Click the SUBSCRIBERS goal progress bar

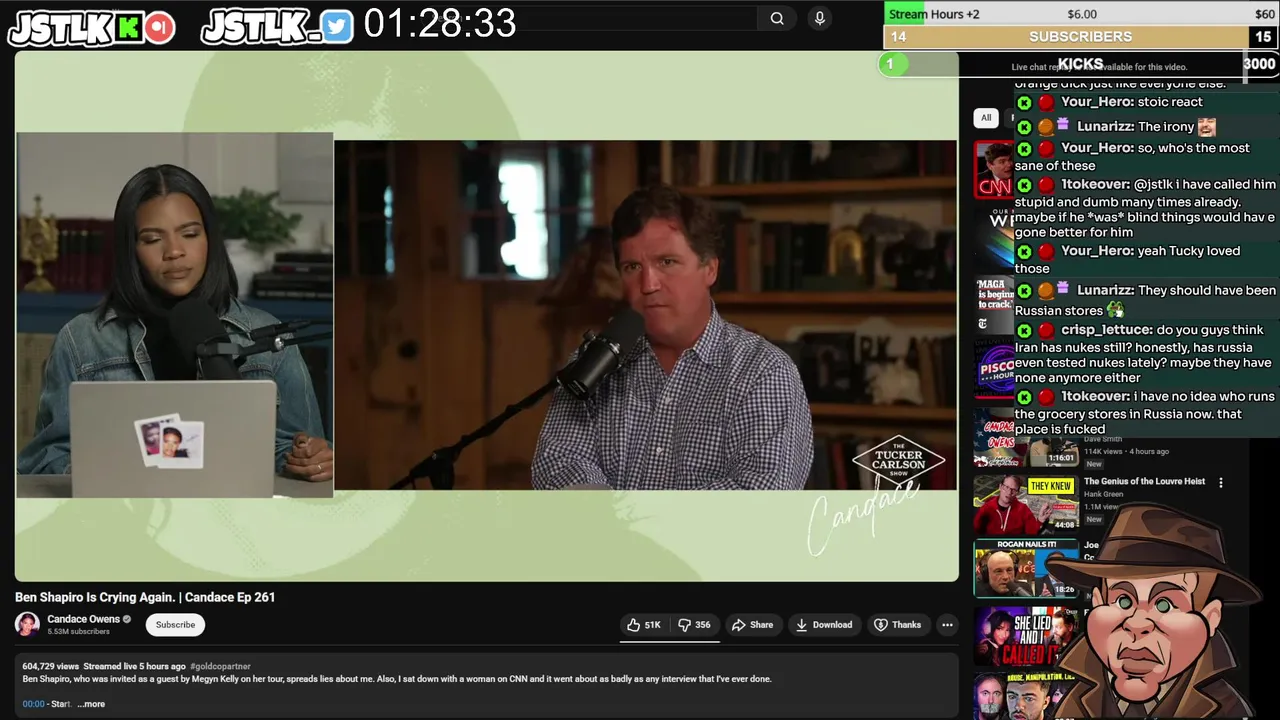point(1081,37)
